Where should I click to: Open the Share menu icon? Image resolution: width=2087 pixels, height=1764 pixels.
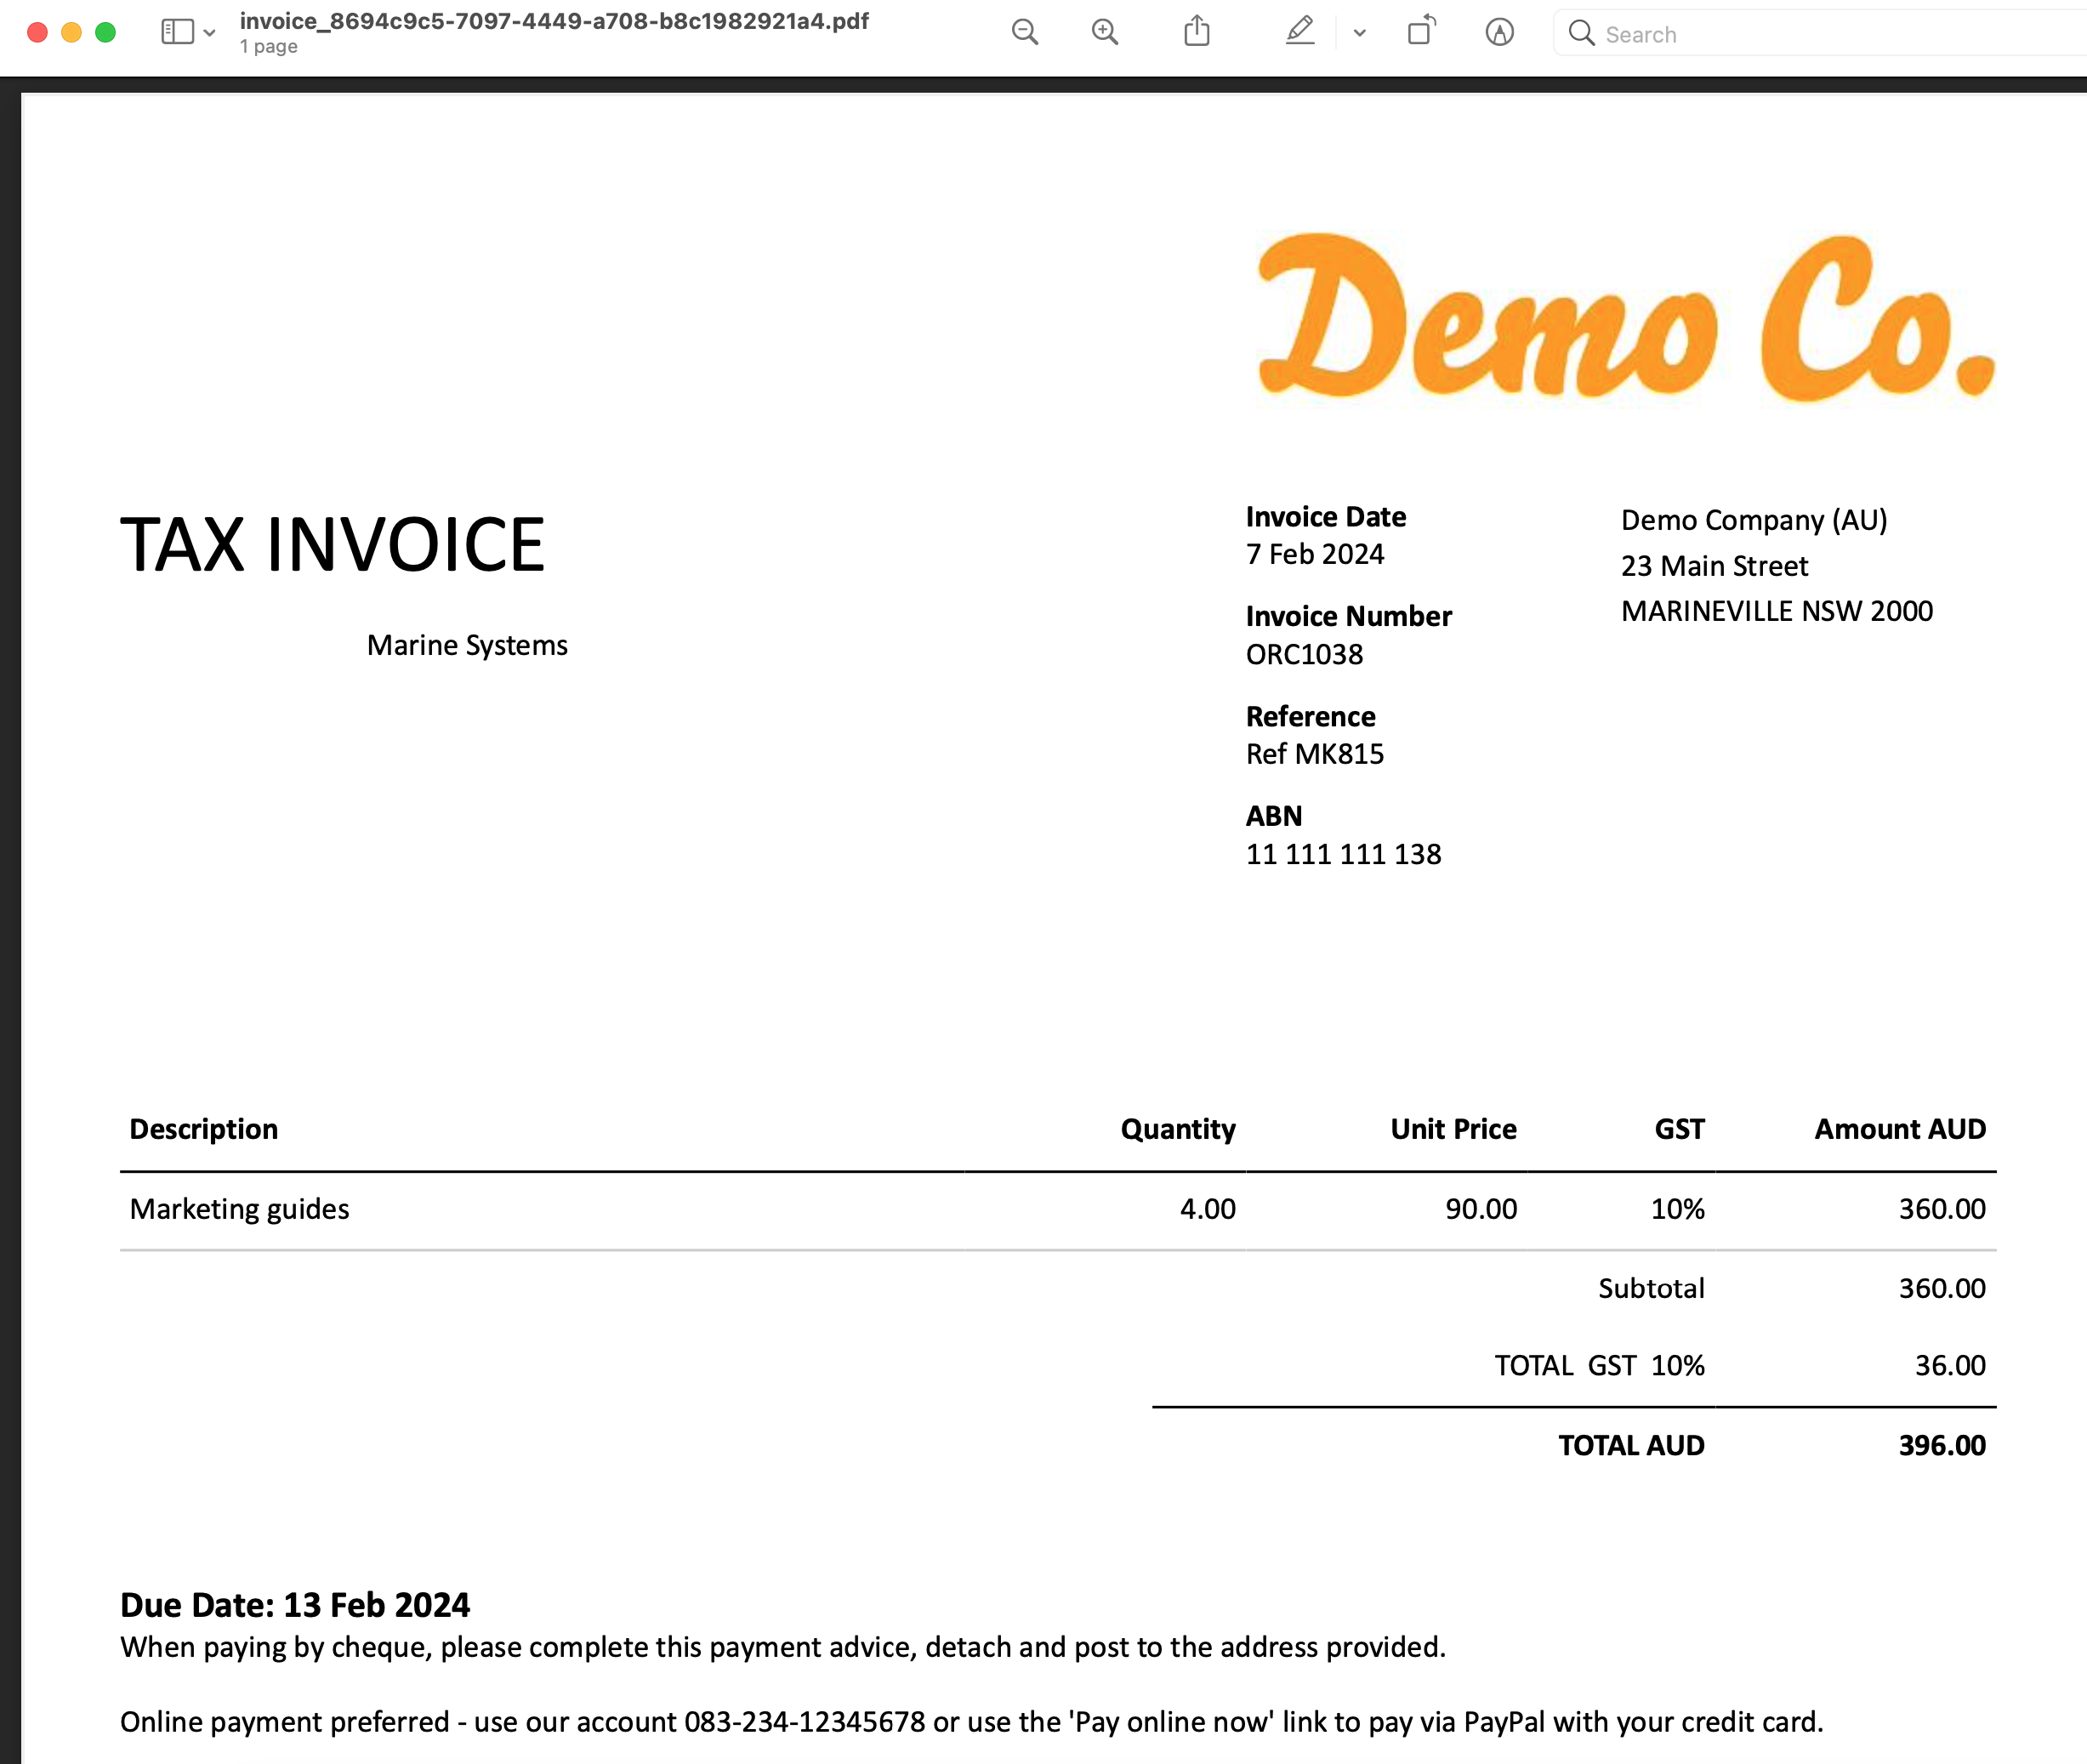(x=1197, y=32)
